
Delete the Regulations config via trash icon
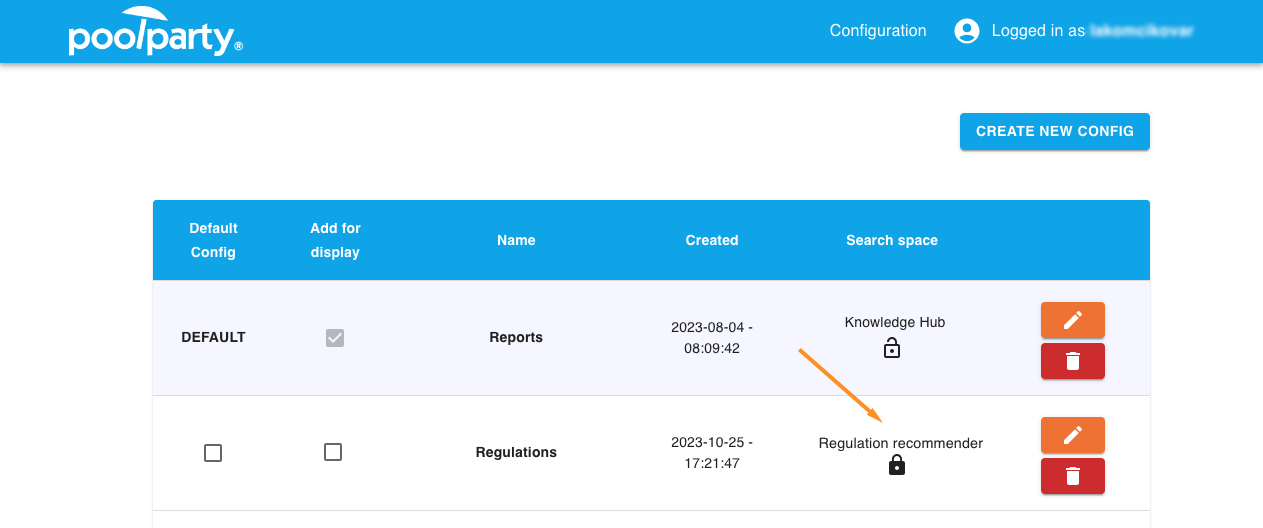pyautogui.click(x=1072, y=476)
